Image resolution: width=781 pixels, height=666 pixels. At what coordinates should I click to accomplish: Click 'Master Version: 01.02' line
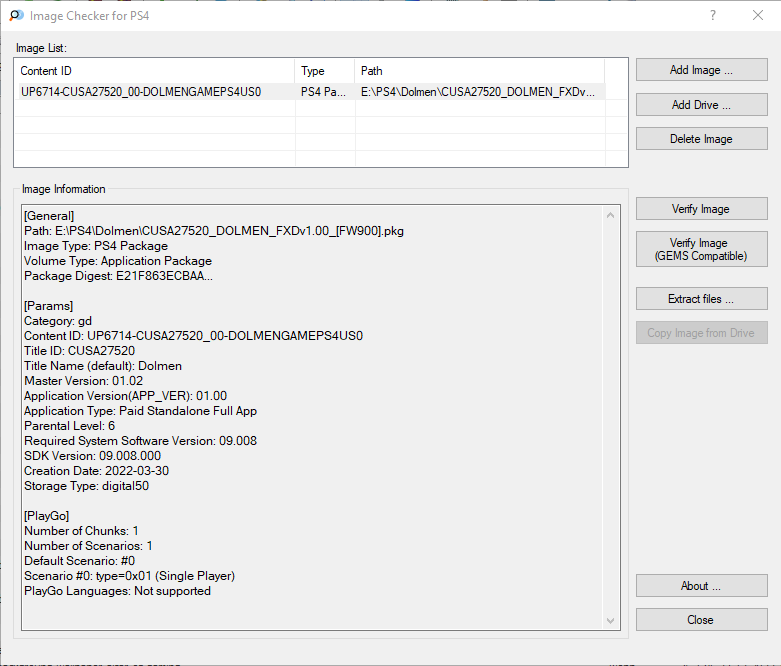point(83,381)
